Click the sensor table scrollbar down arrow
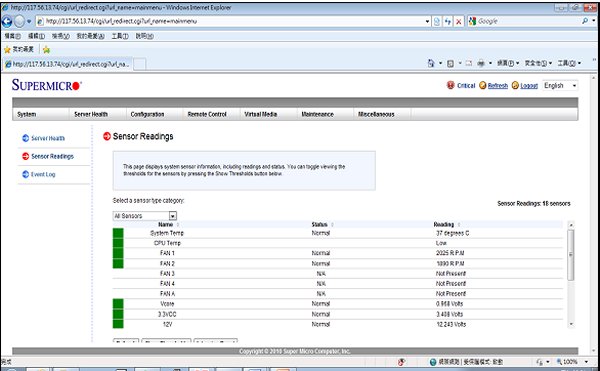 [571, 324]
